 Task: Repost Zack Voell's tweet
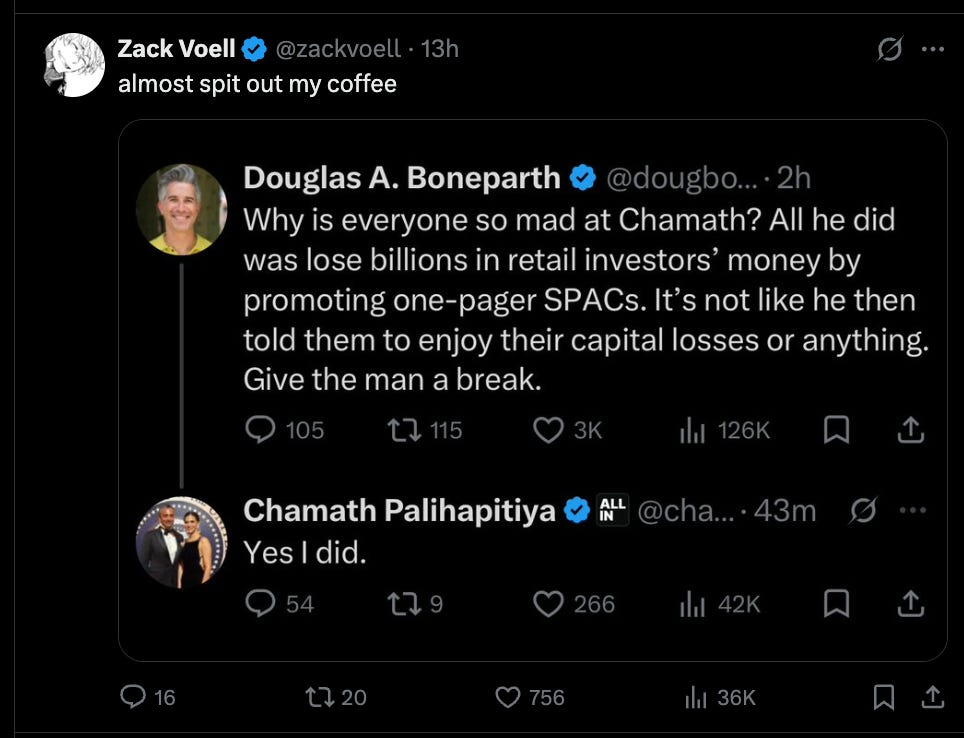pos(325,697)
